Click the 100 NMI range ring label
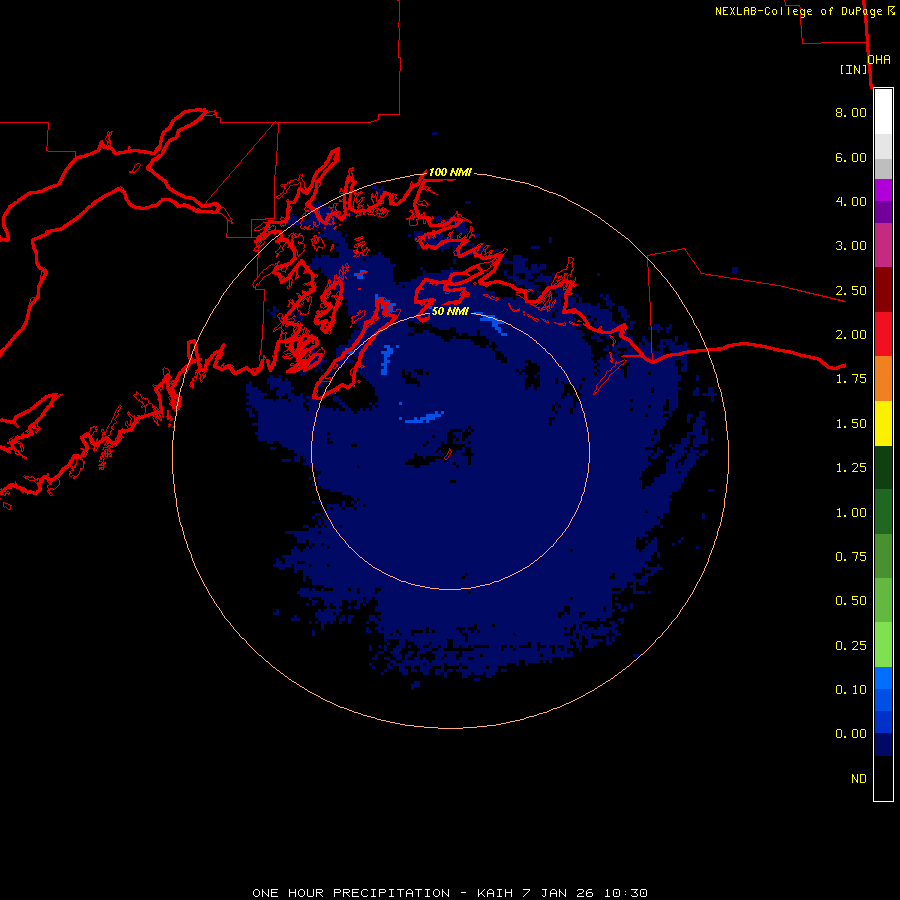Image resolution: width=900 pixels, height=900 pixels. [450, 172]
